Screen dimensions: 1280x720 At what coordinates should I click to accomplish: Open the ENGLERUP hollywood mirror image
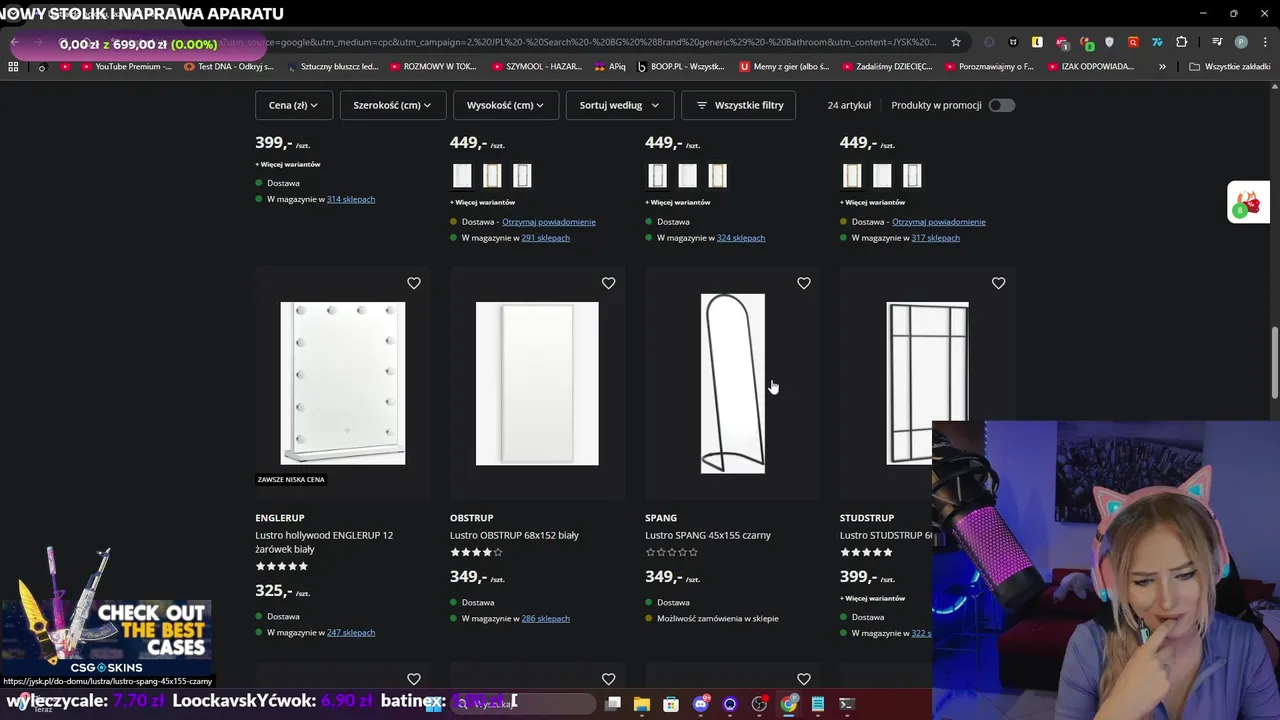coord(343,383)
